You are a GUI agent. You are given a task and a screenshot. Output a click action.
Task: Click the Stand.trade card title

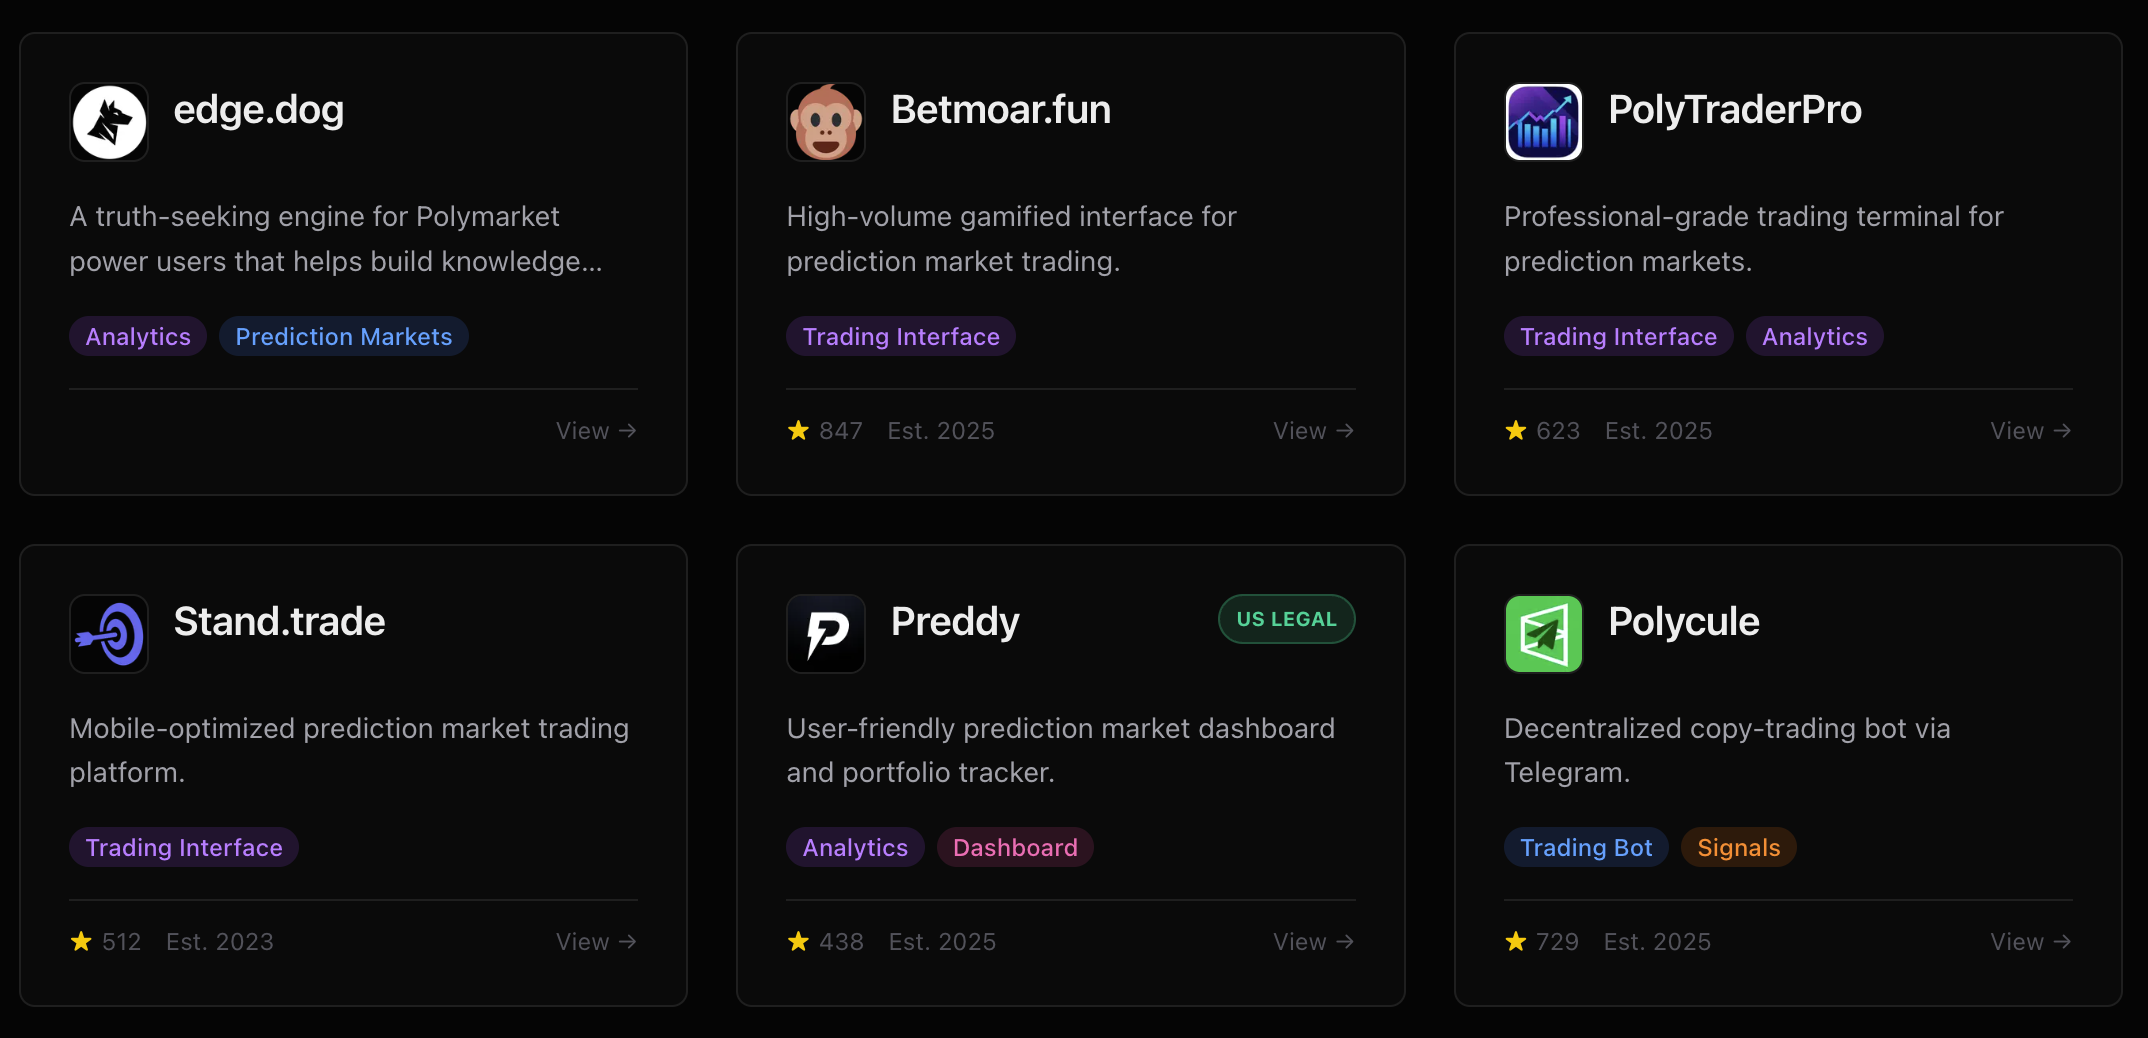click(279, 622)
